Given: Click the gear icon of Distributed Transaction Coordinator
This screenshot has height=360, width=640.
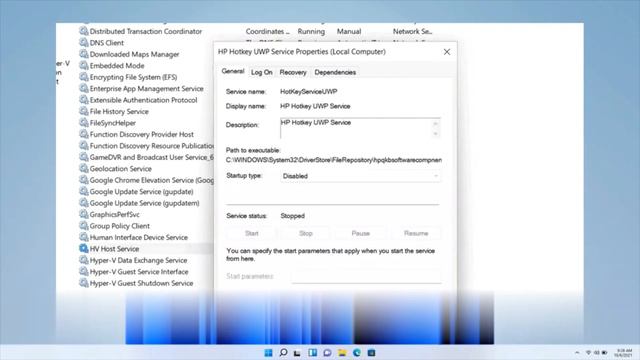Looking at the screenshot, I should pos(84,31).
